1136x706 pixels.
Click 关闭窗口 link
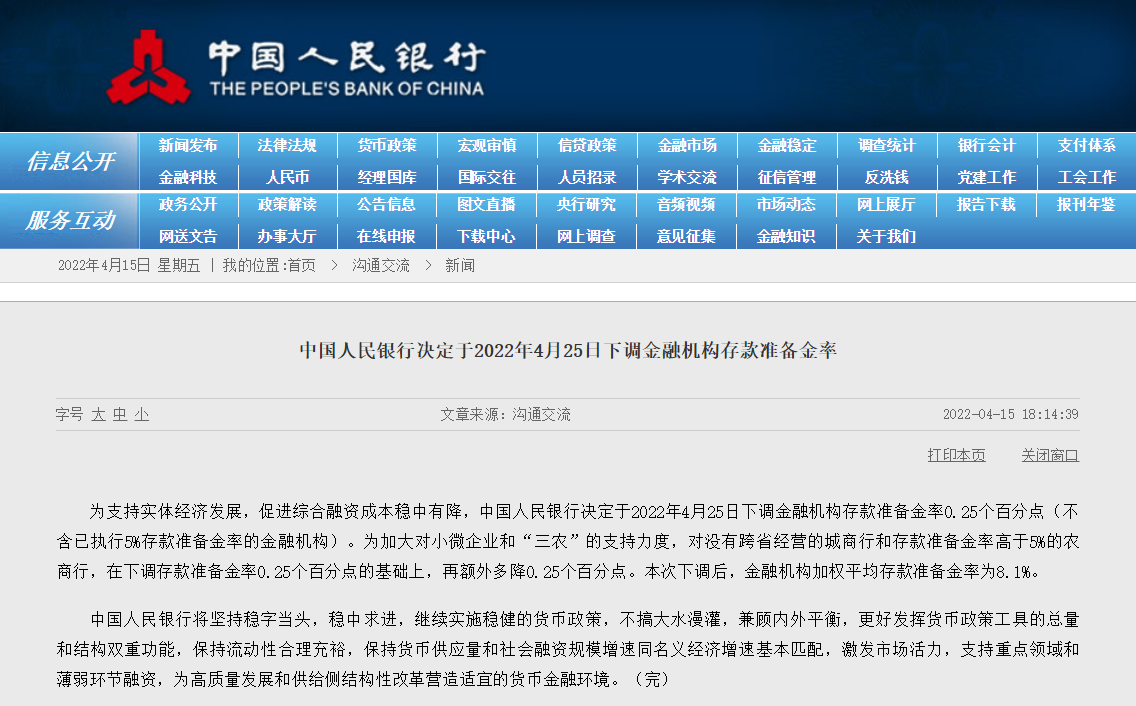[x=1050, y=455]
